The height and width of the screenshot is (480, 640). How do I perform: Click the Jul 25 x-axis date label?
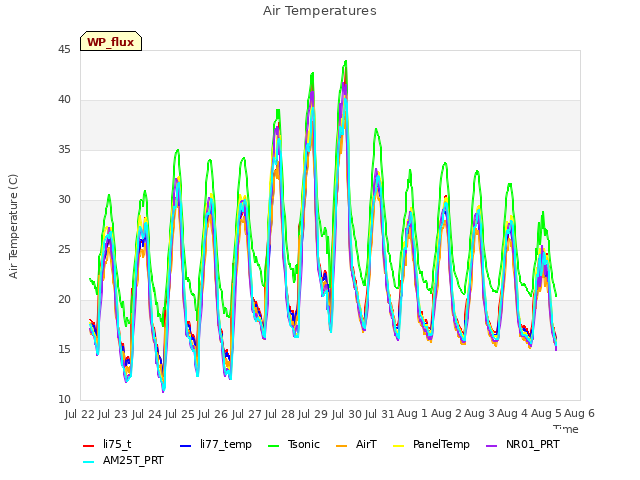(180, 414)
